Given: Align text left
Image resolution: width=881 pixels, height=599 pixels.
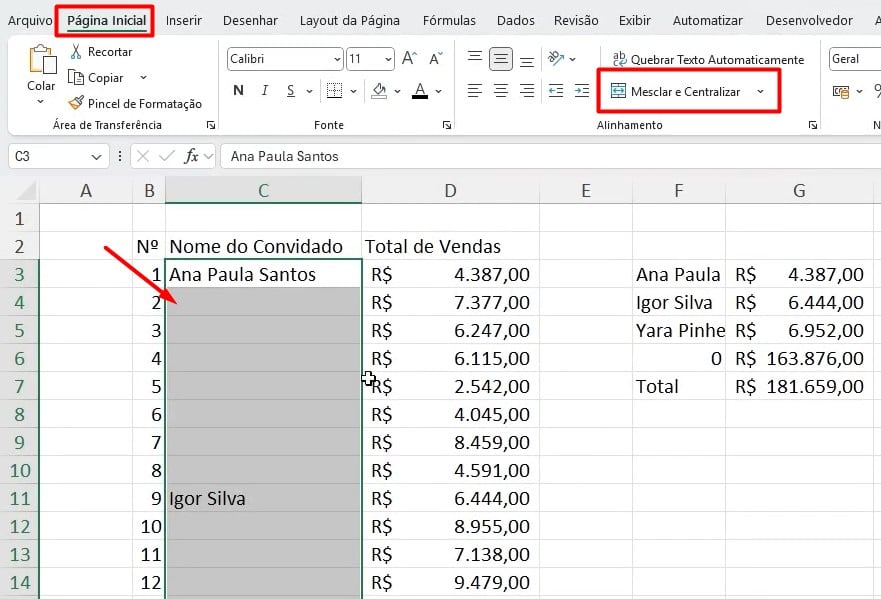Looking at the screenshot, I should point(475,90).
